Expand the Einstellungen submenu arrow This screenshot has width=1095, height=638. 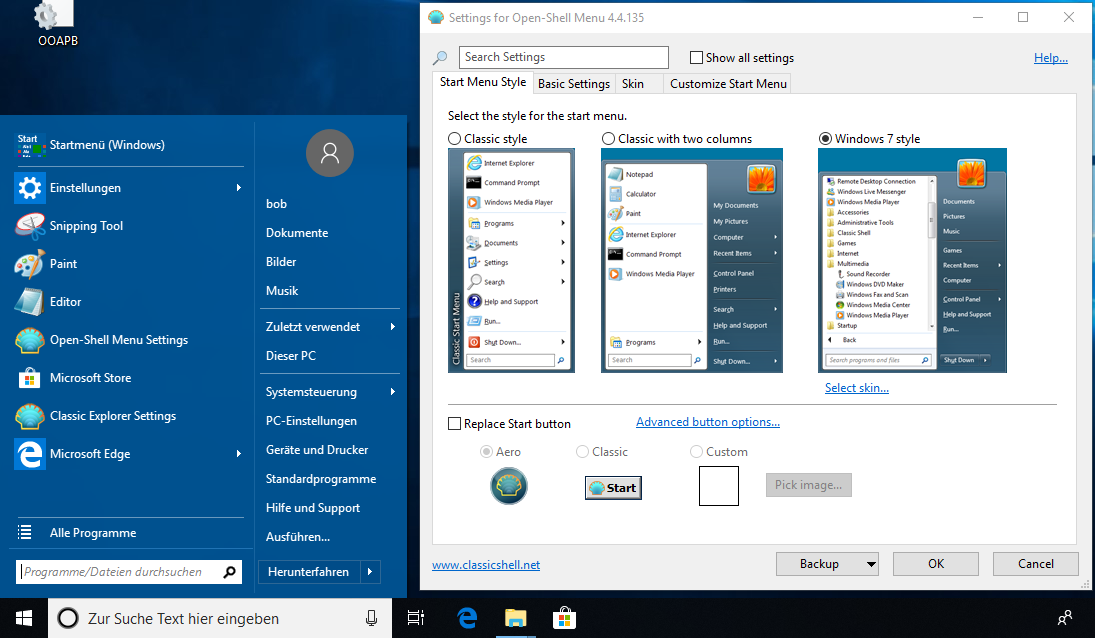tap(238, 188)
